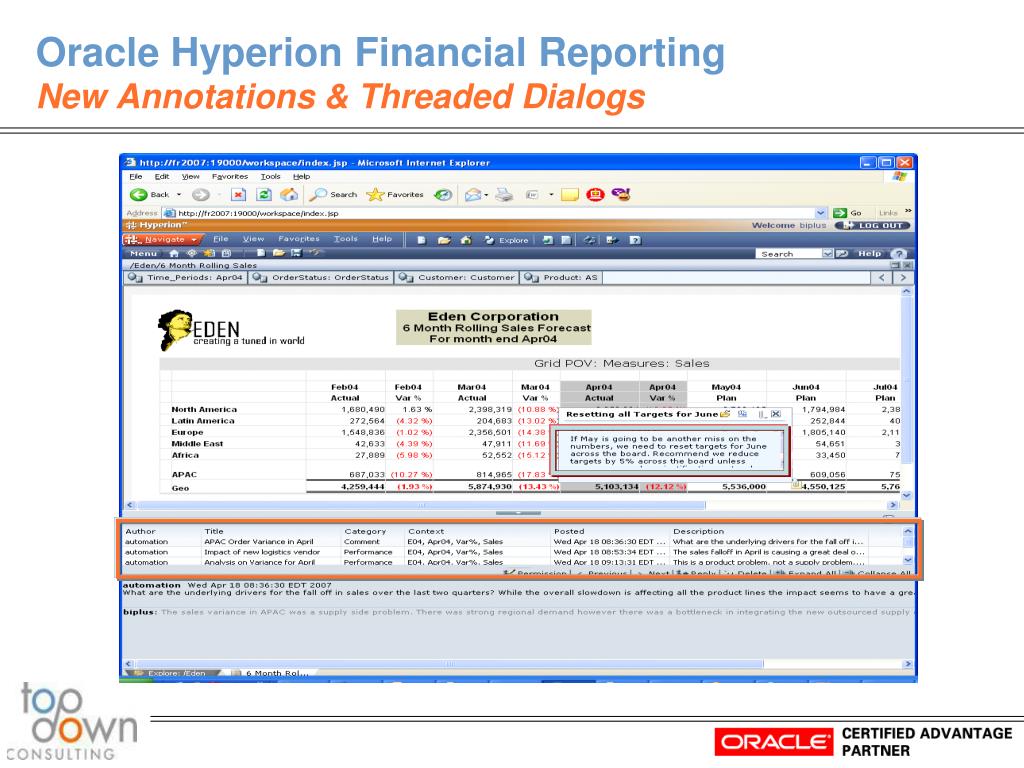
Task: Click the Links chevron in the address row
Action: (908, 212)
